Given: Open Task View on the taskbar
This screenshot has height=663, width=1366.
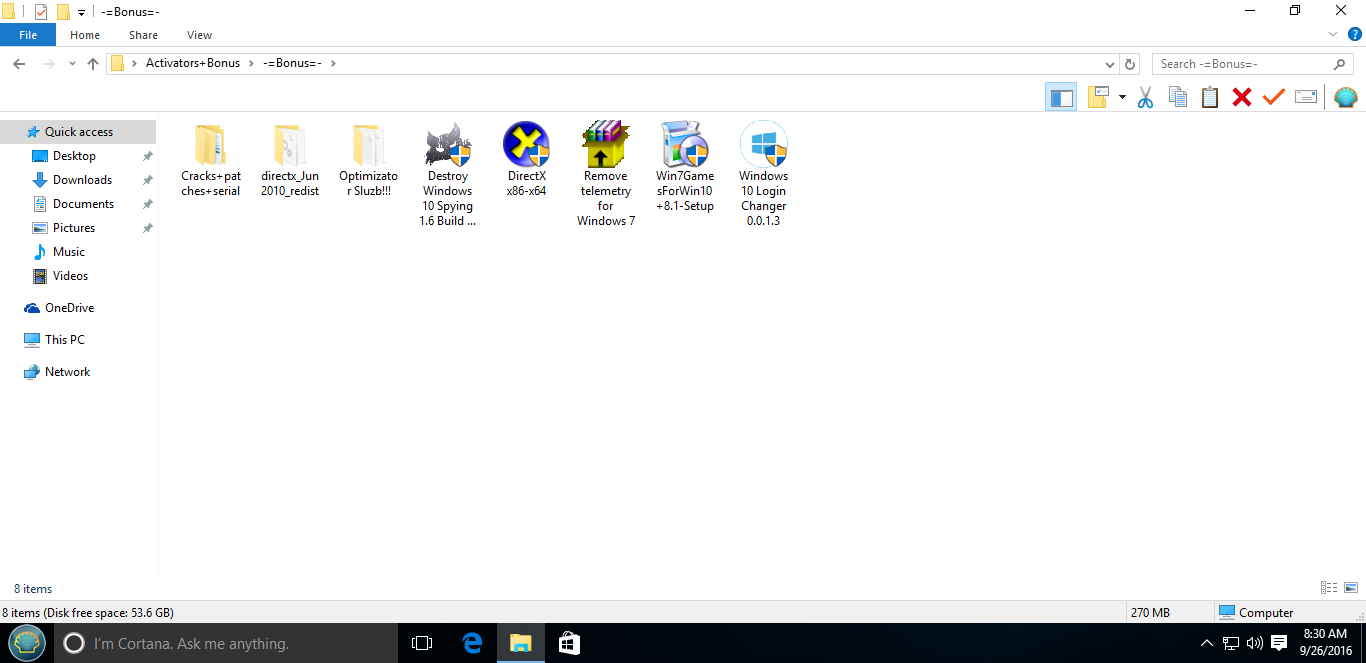Looking at the screenshot, I should coord(421,643).
